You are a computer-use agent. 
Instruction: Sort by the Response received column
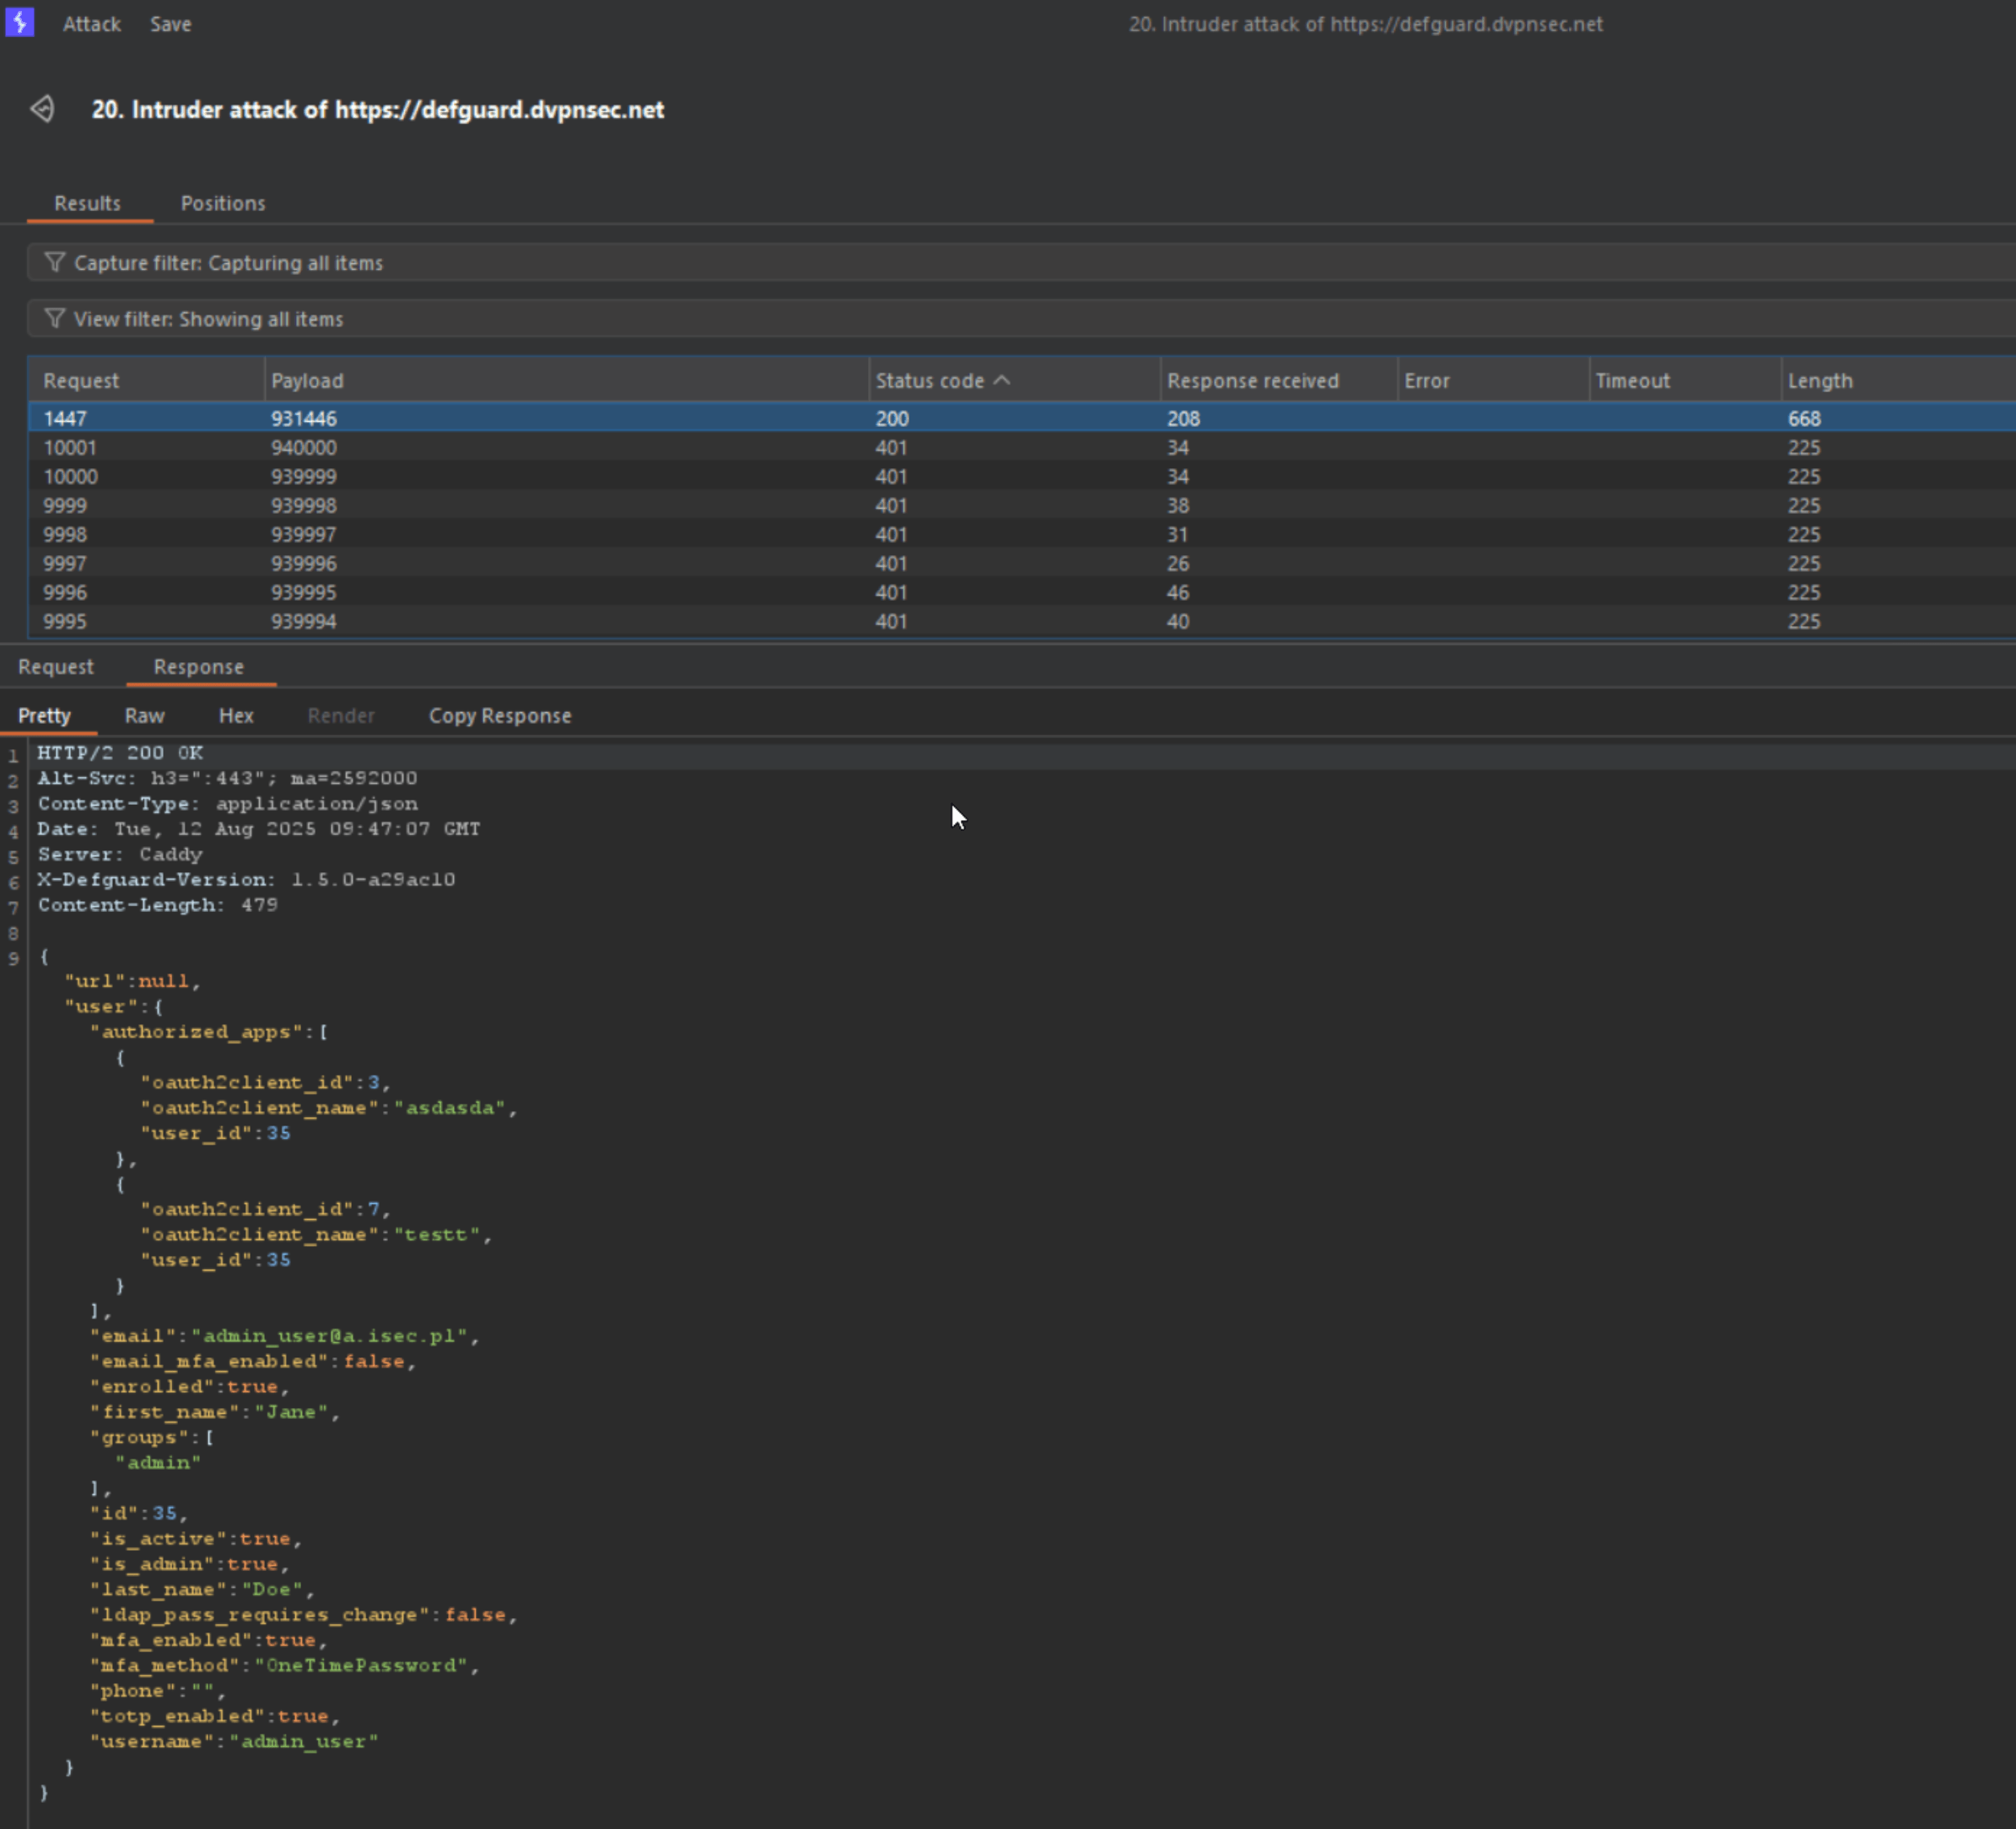pyautogui.click(x=1252, y=380)
